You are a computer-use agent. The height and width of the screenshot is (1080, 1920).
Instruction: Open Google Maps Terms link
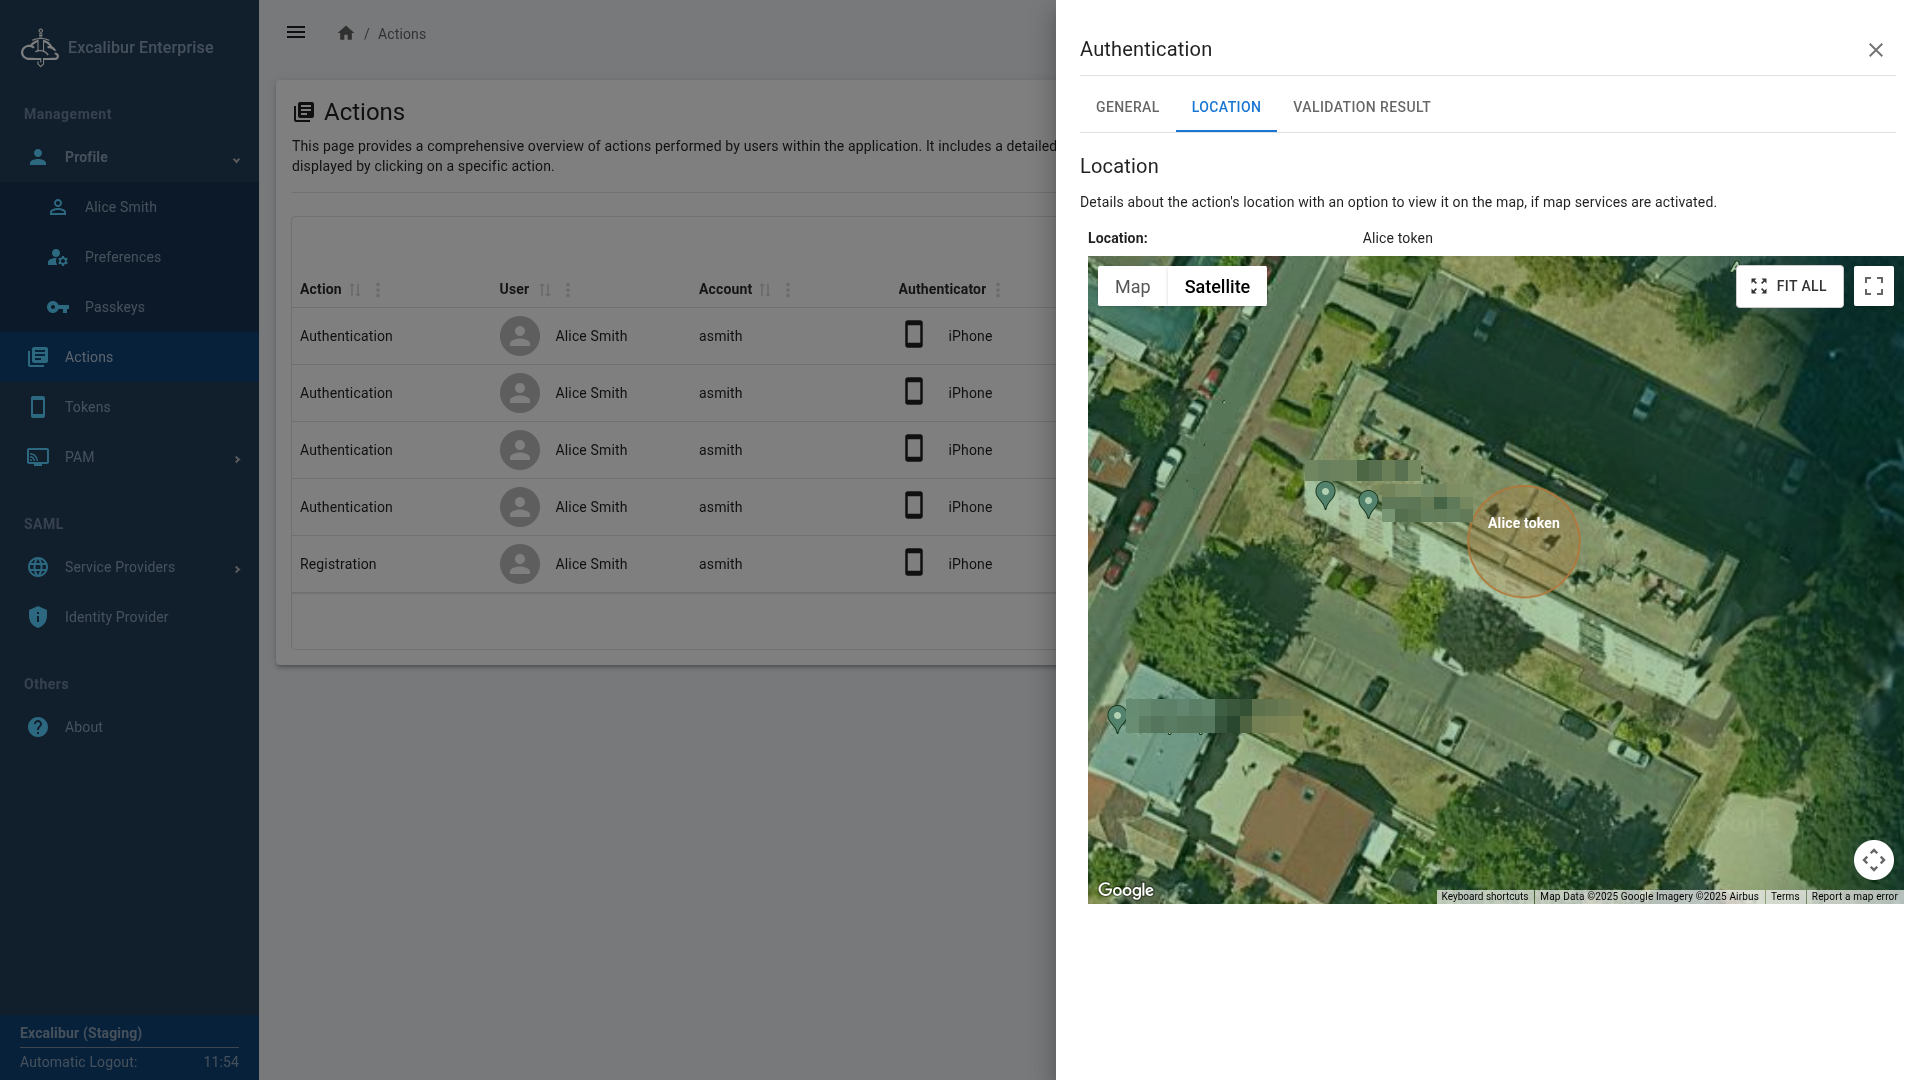(1784, 897)
